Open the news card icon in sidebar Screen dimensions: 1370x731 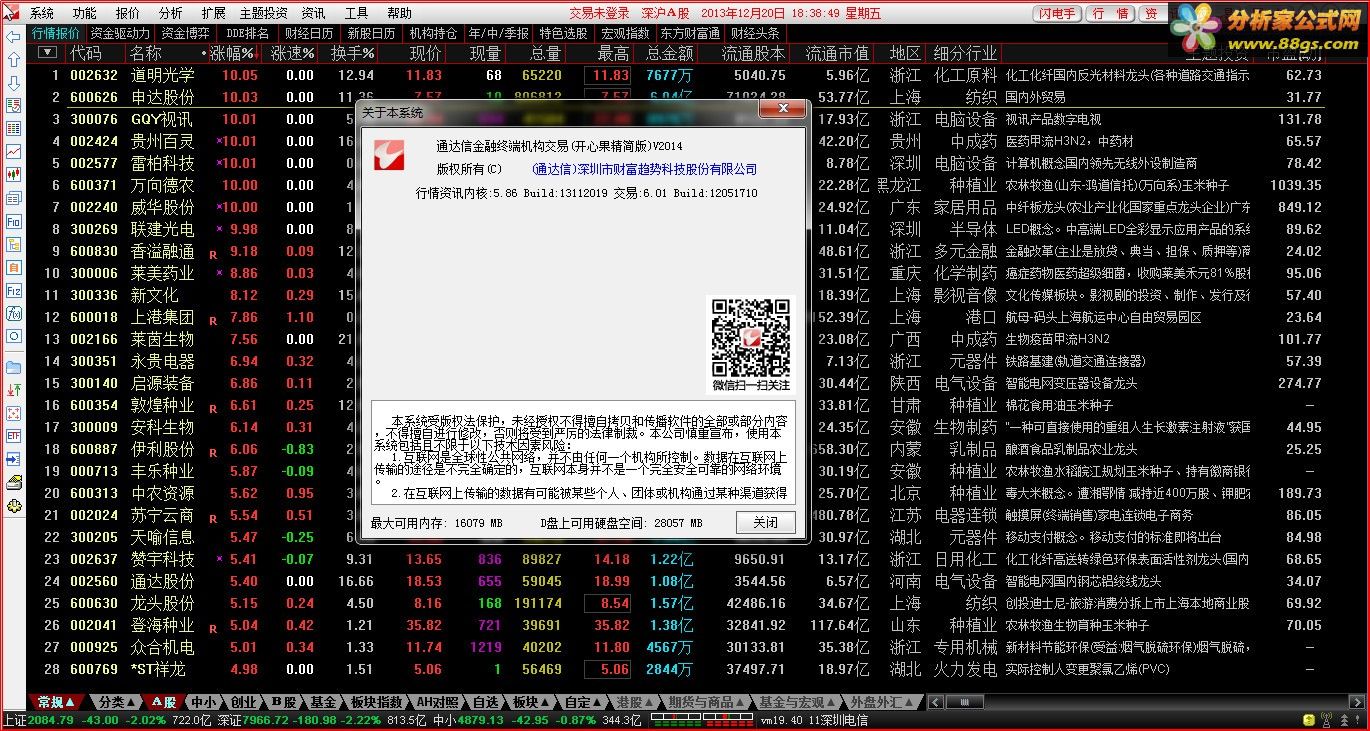(13, 198)
